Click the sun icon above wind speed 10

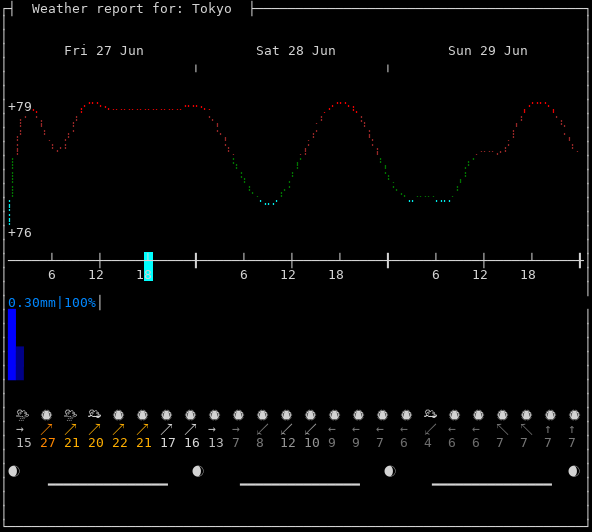click(x=310, y=415)
